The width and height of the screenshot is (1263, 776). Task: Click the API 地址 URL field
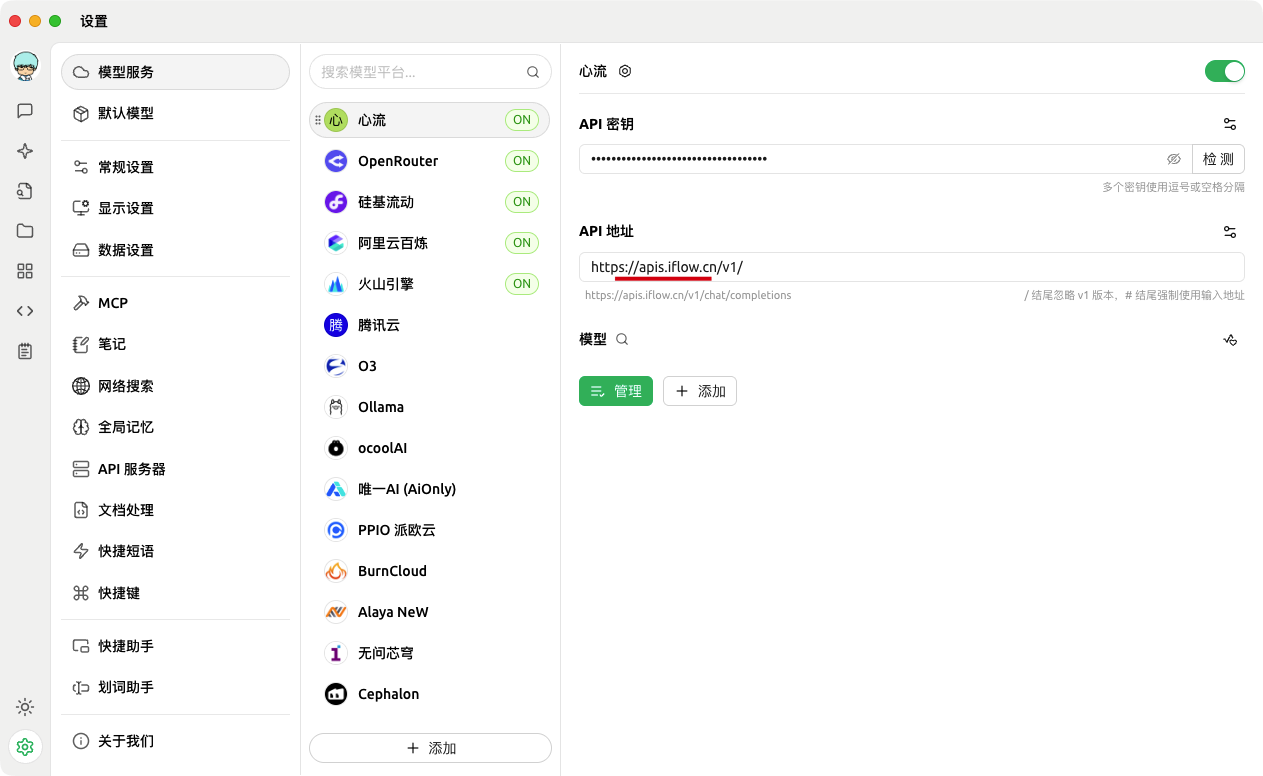tap(912, 267)
